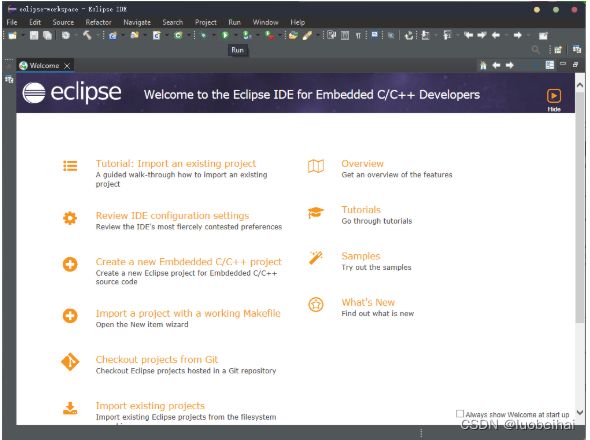Open the Debug dropdown arrow
The width and height of the screenshot is (590, 440).
(x=213, y=36)
